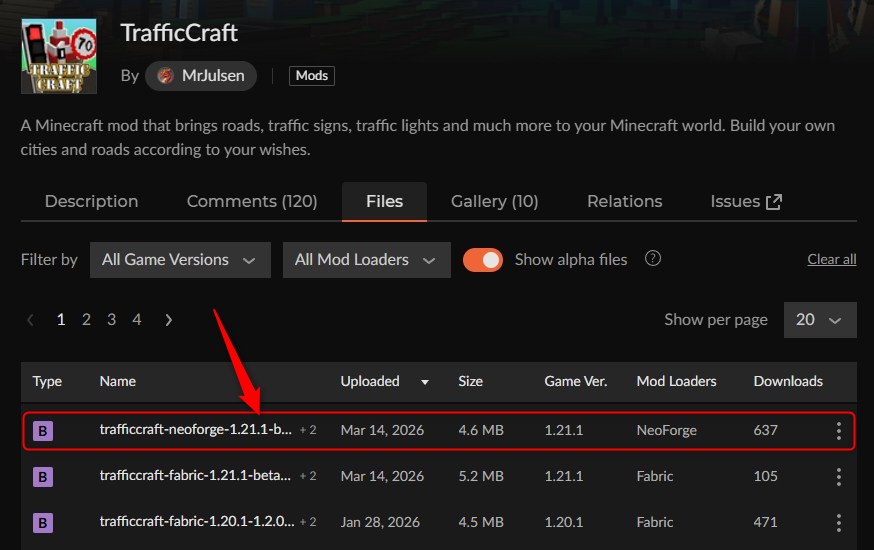This screenshot has width=874, height=550.
Task: Click the NeoForge mod loader cell
Action: click(667, 430)
